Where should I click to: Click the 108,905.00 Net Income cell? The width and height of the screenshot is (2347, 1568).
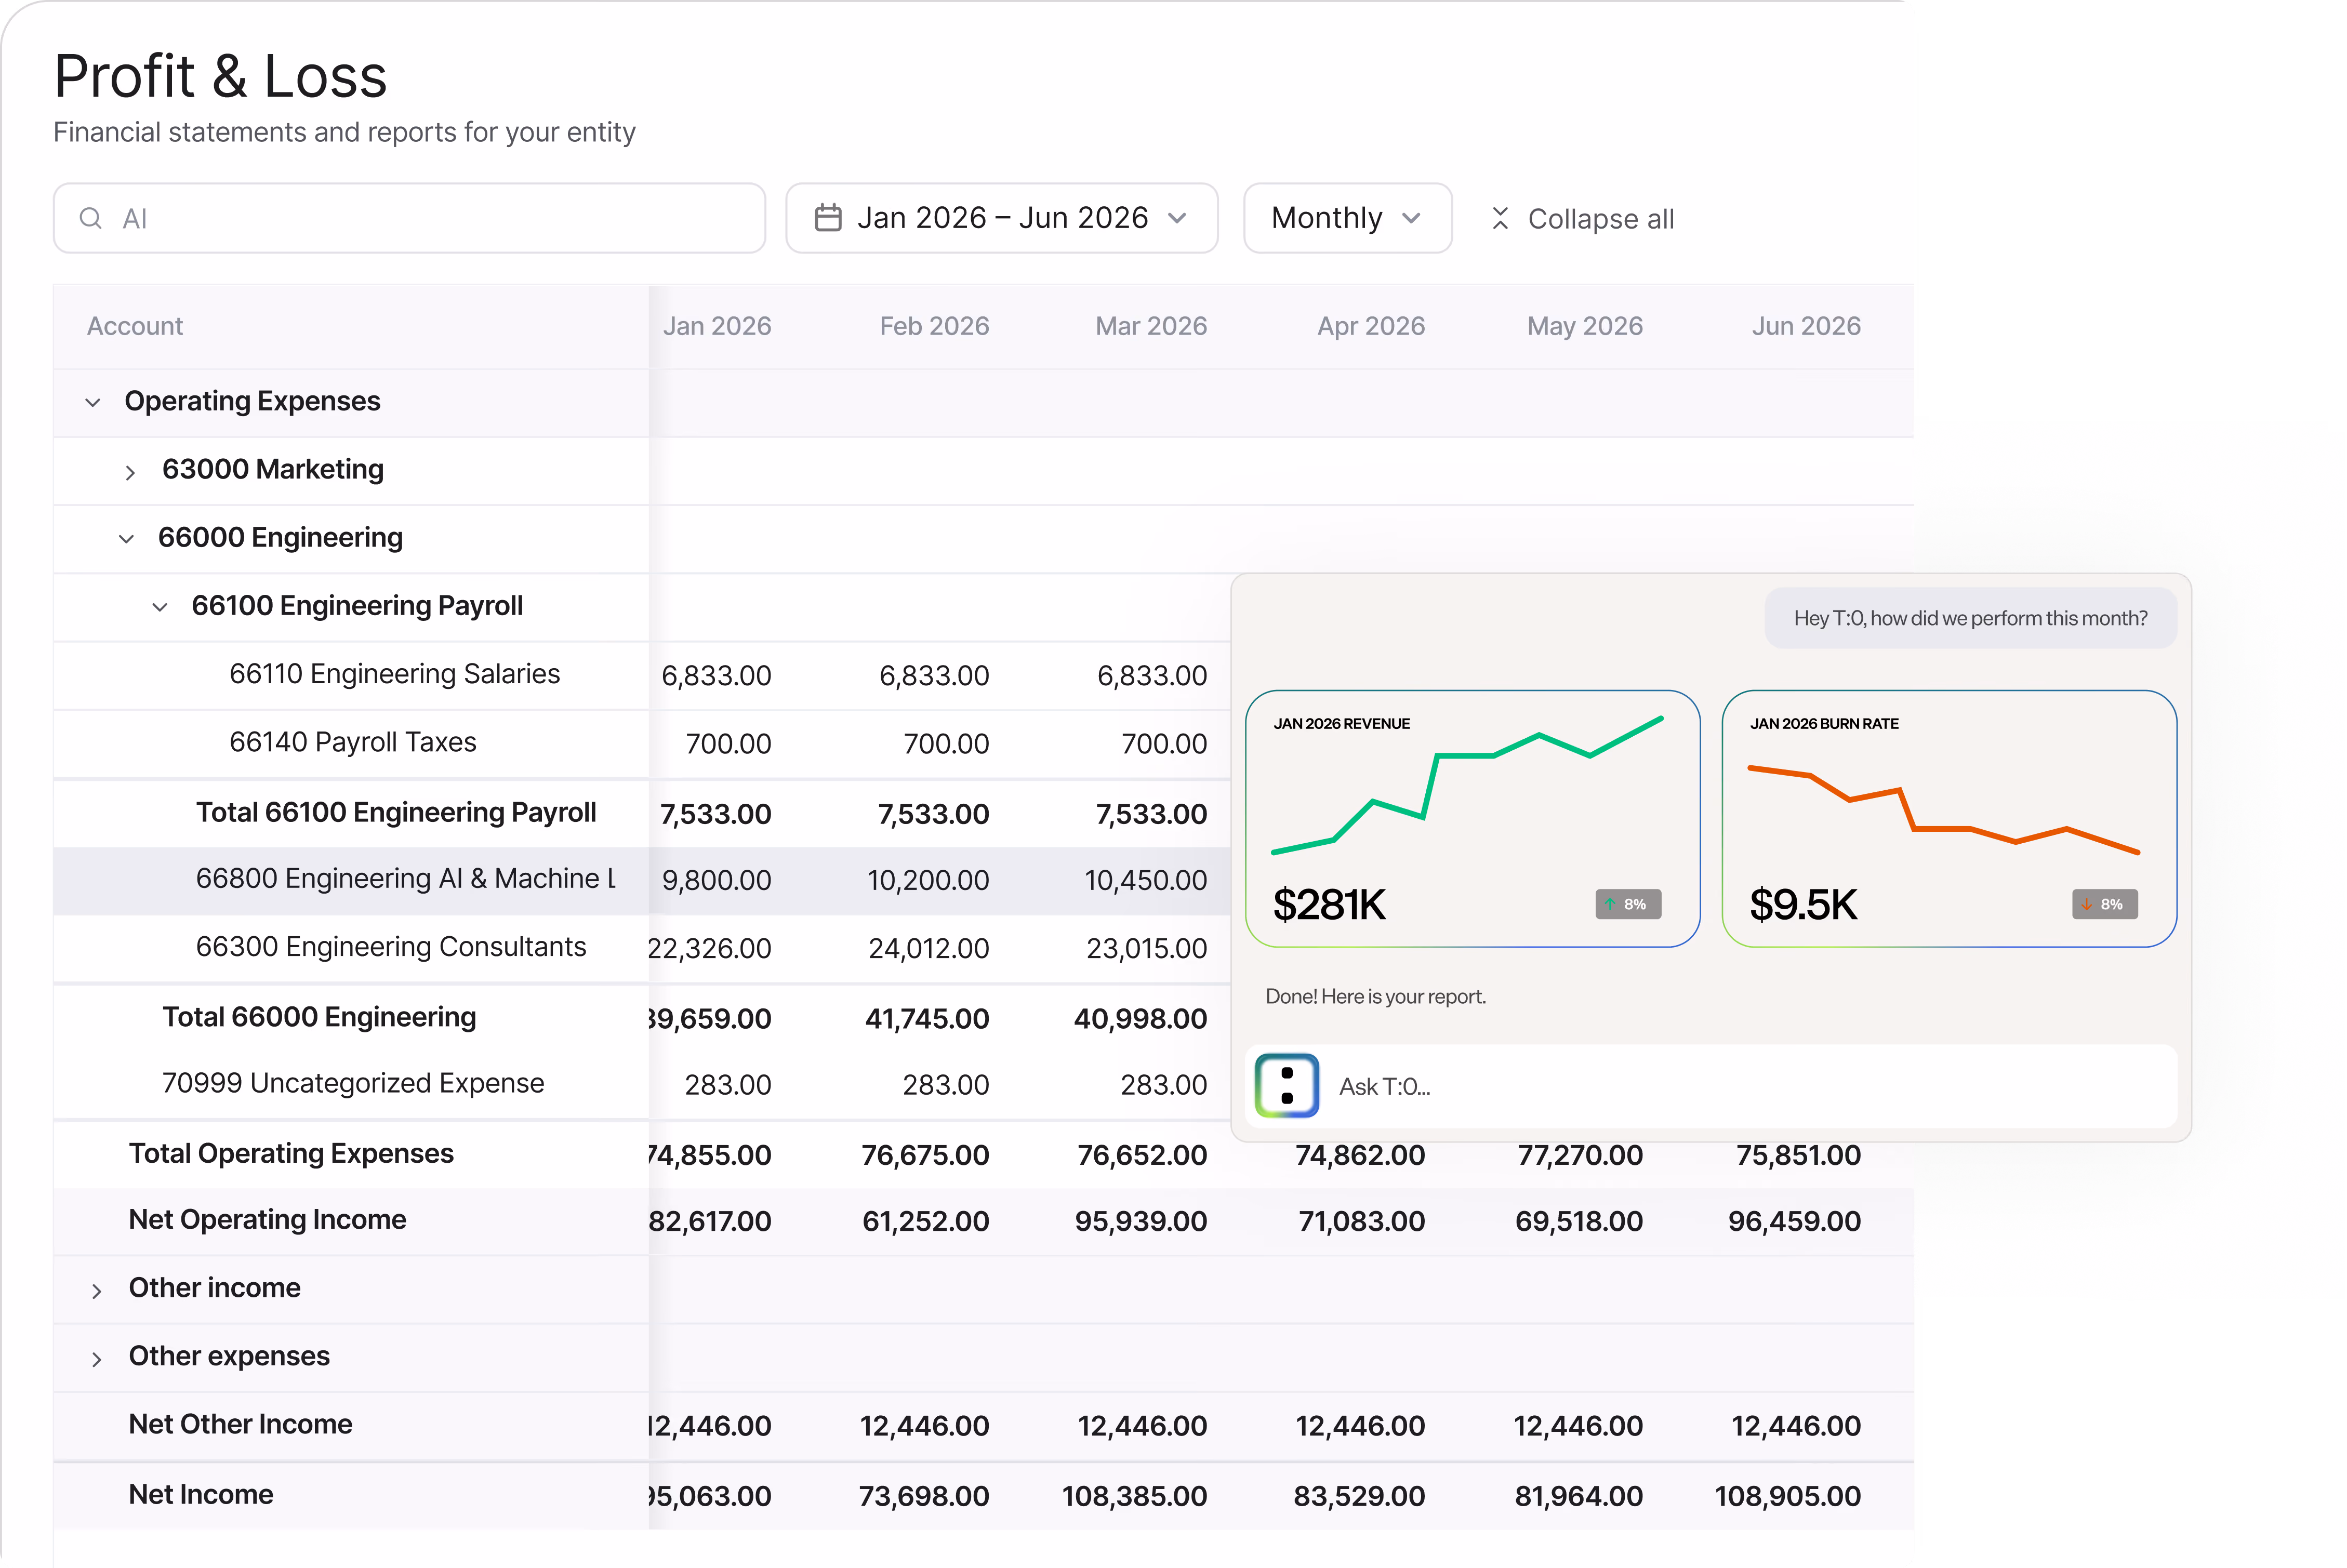coord(1787,1496)
